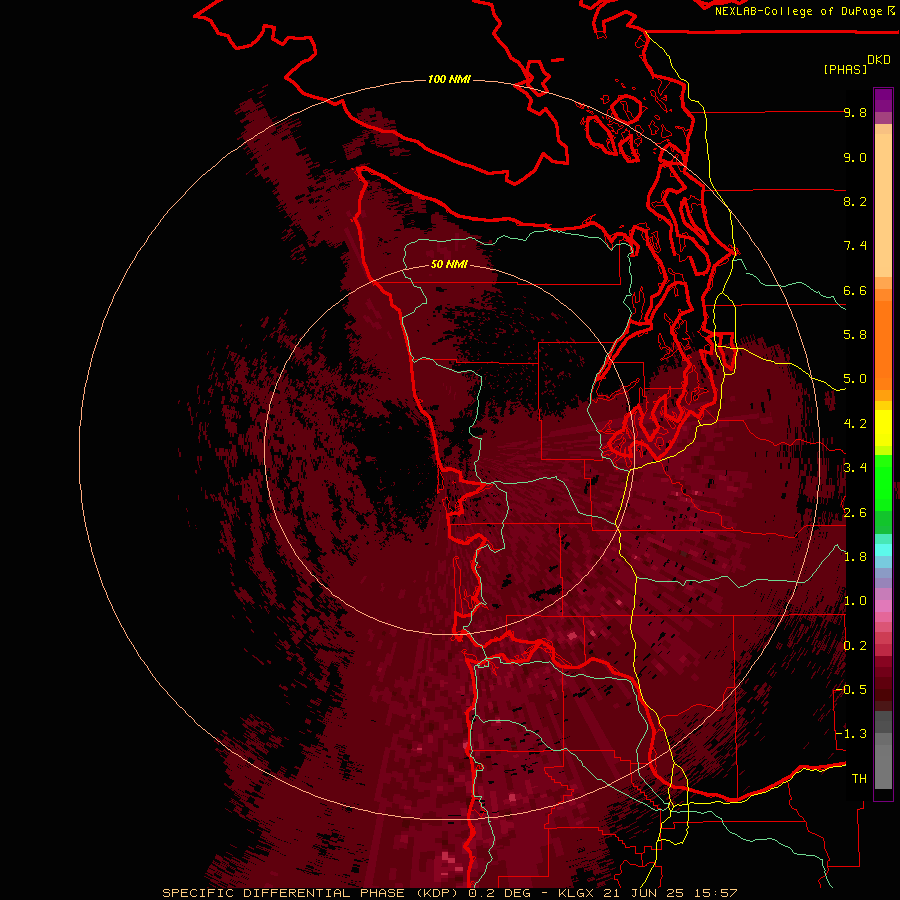Click the 3.4 color scale value
Screen dimensions: 900x900
pos(855,468)
